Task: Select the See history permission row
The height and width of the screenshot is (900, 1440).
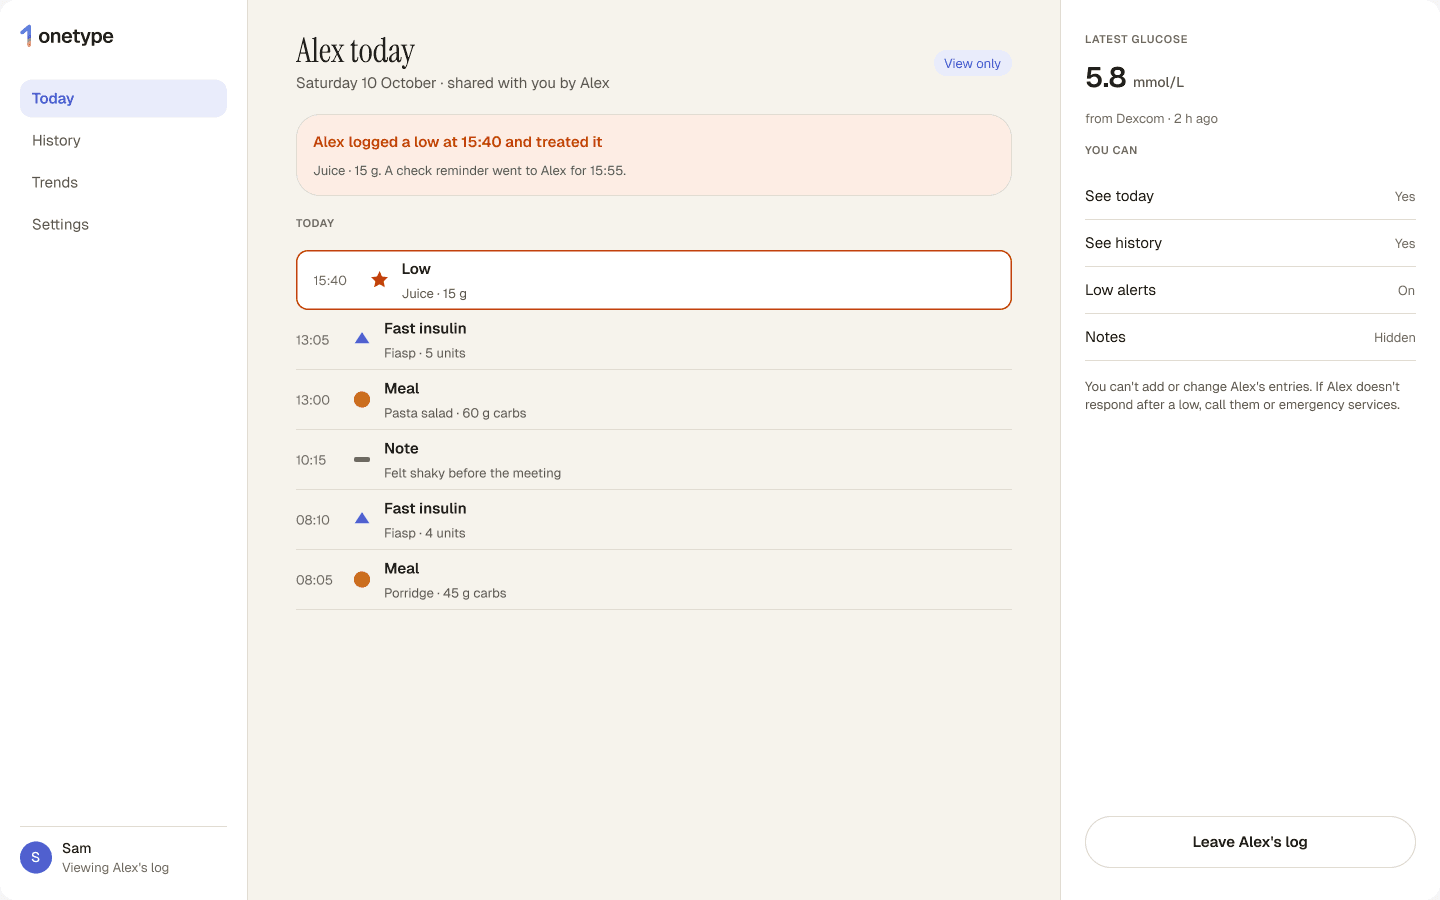Action: click(1250, 243)
